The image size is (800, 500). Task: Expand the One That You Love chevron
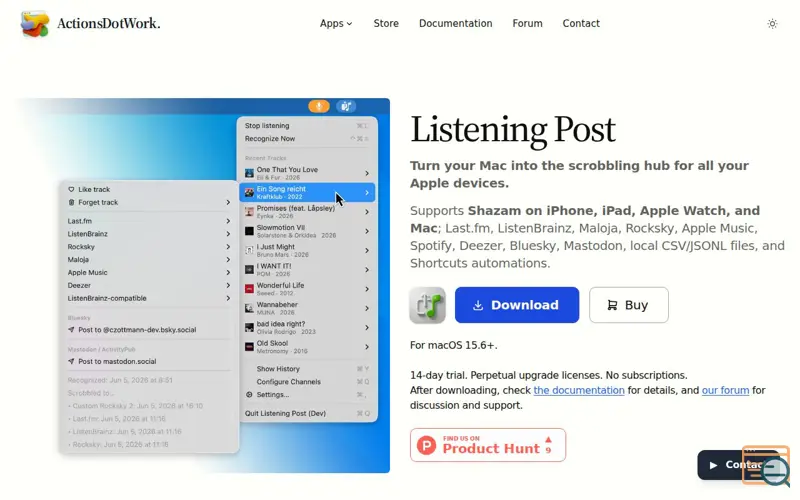[367, 173]
